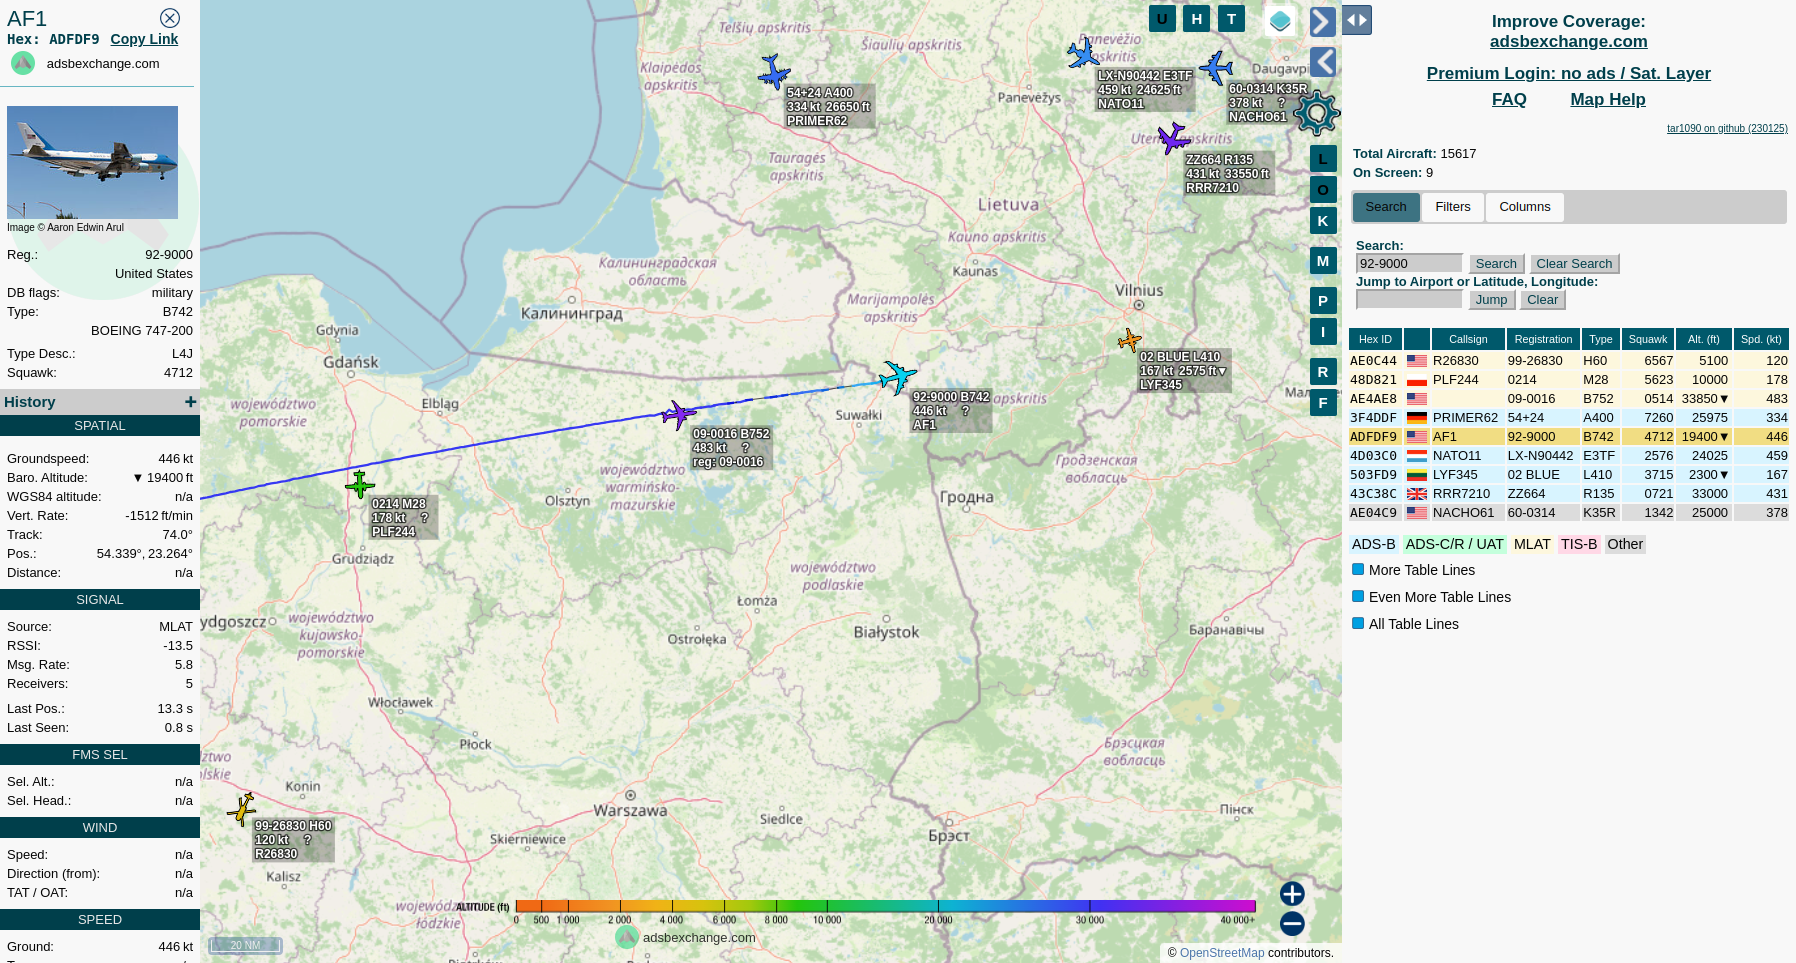1796x963 pixels.
Task: Click the search field containing 92-9000
Action: pyautogui.click(x=1409, y=263)
